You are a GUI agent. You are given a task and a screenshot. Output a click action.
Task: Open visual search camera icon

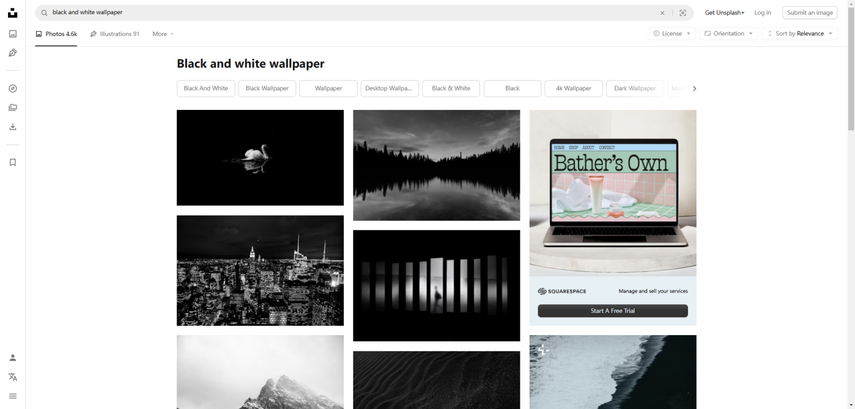pos(682,13)
